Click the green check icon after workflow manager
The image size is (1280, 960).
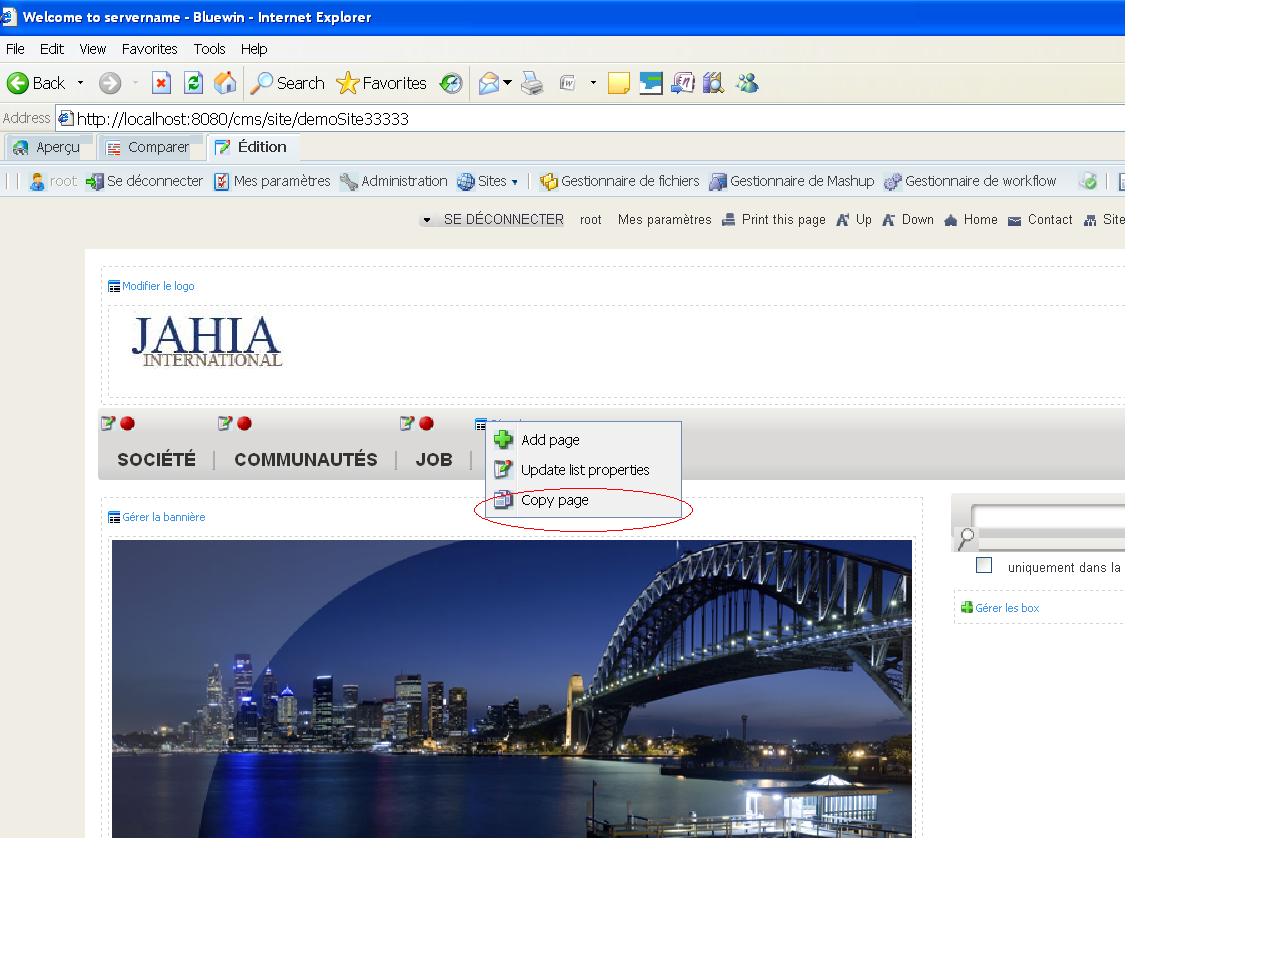[x=1088, y=181]
